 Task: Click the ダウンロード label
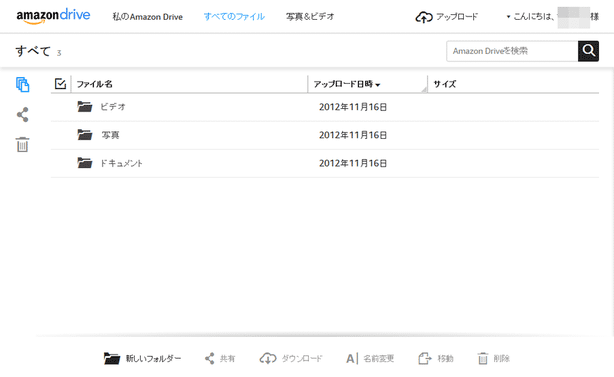click(x=302, y=358)
